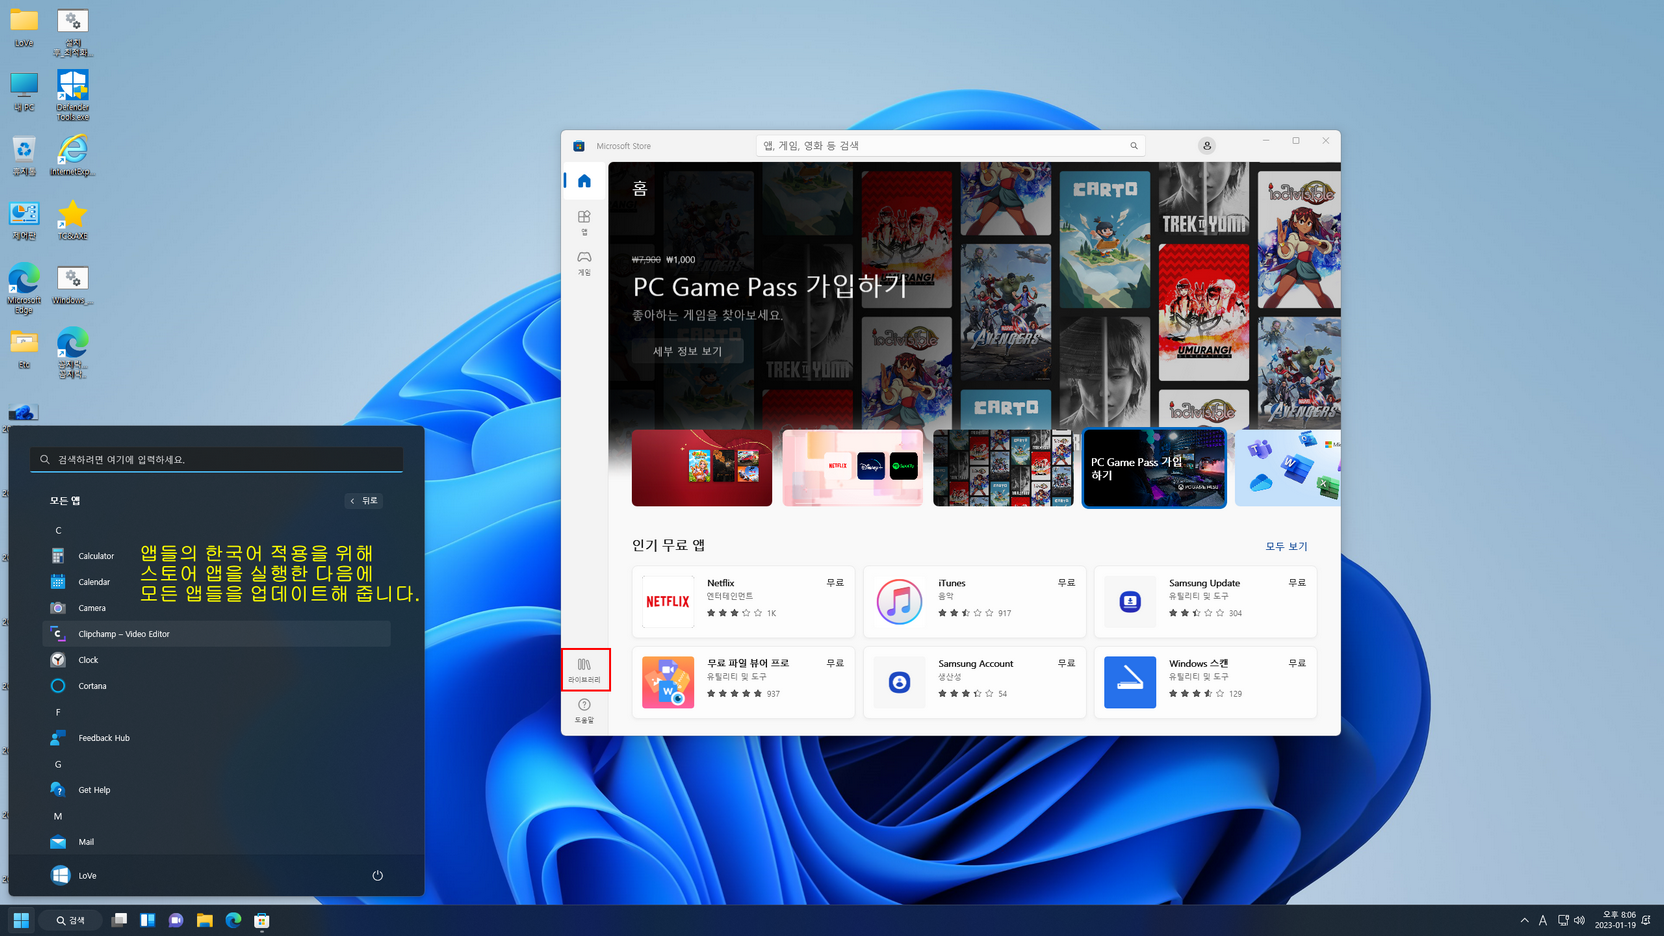This screenshot has height=936, width=1664.
Task: Click the letter M group header
Action: click(x=58, y=816)
